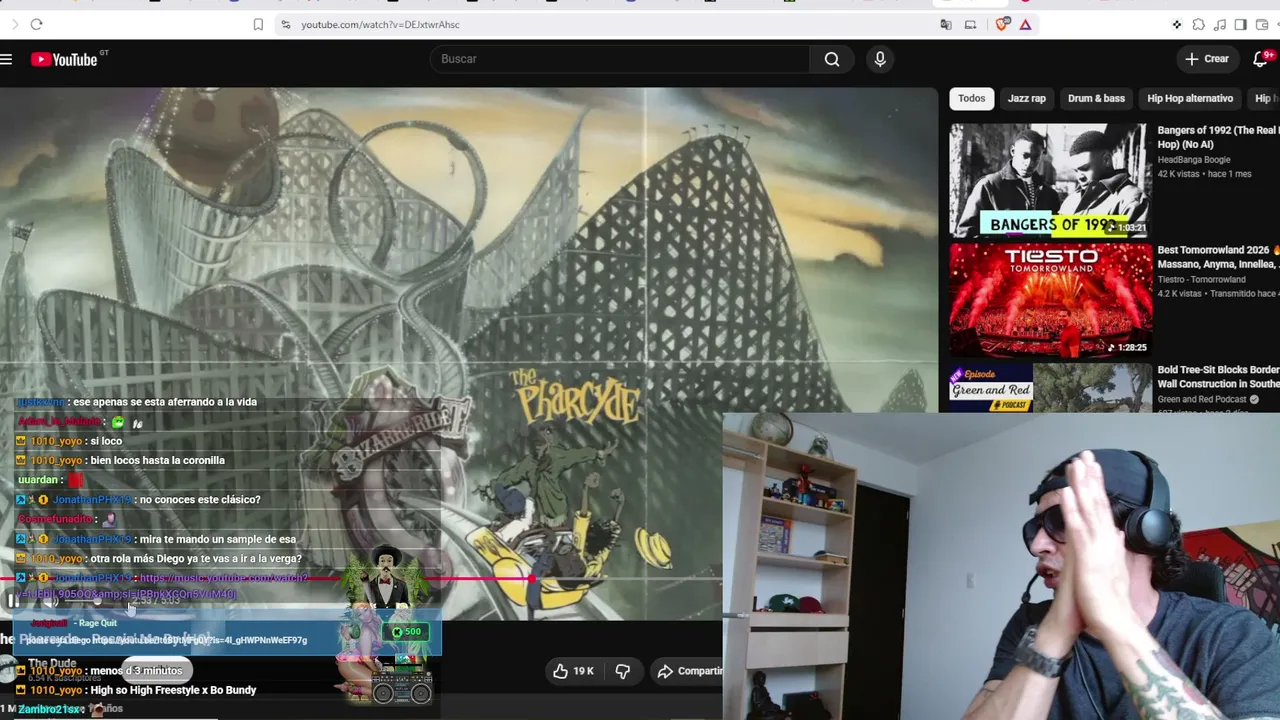1280x720 pixels.
Task: Open the YouTube guide hamburger menu
Action: click(x=6, y=60)
